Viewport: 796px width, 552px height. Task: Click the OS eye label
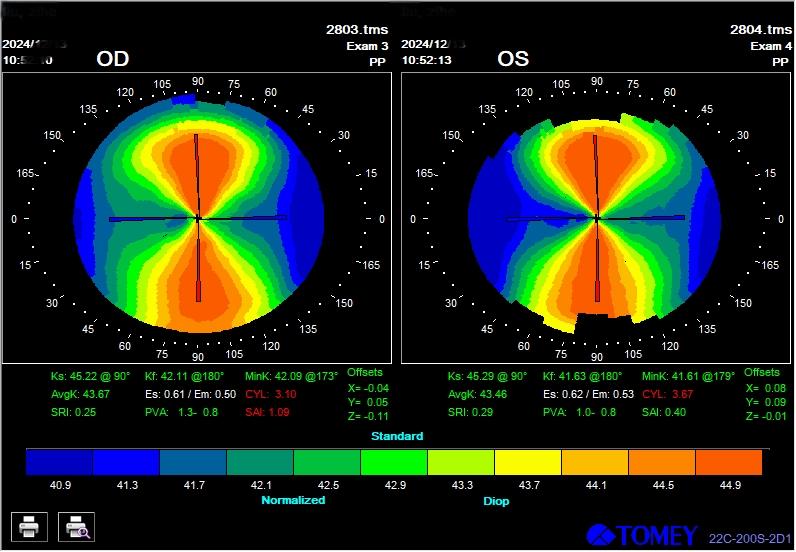click(x=512, y=59)
